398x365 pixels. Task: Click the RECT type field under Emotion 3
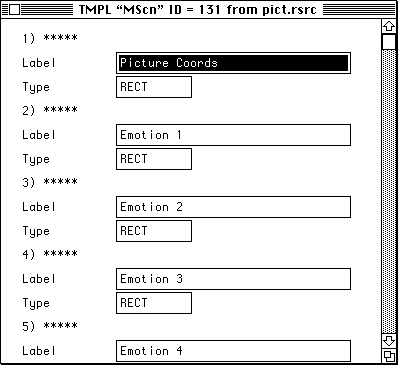click(154, 303)
